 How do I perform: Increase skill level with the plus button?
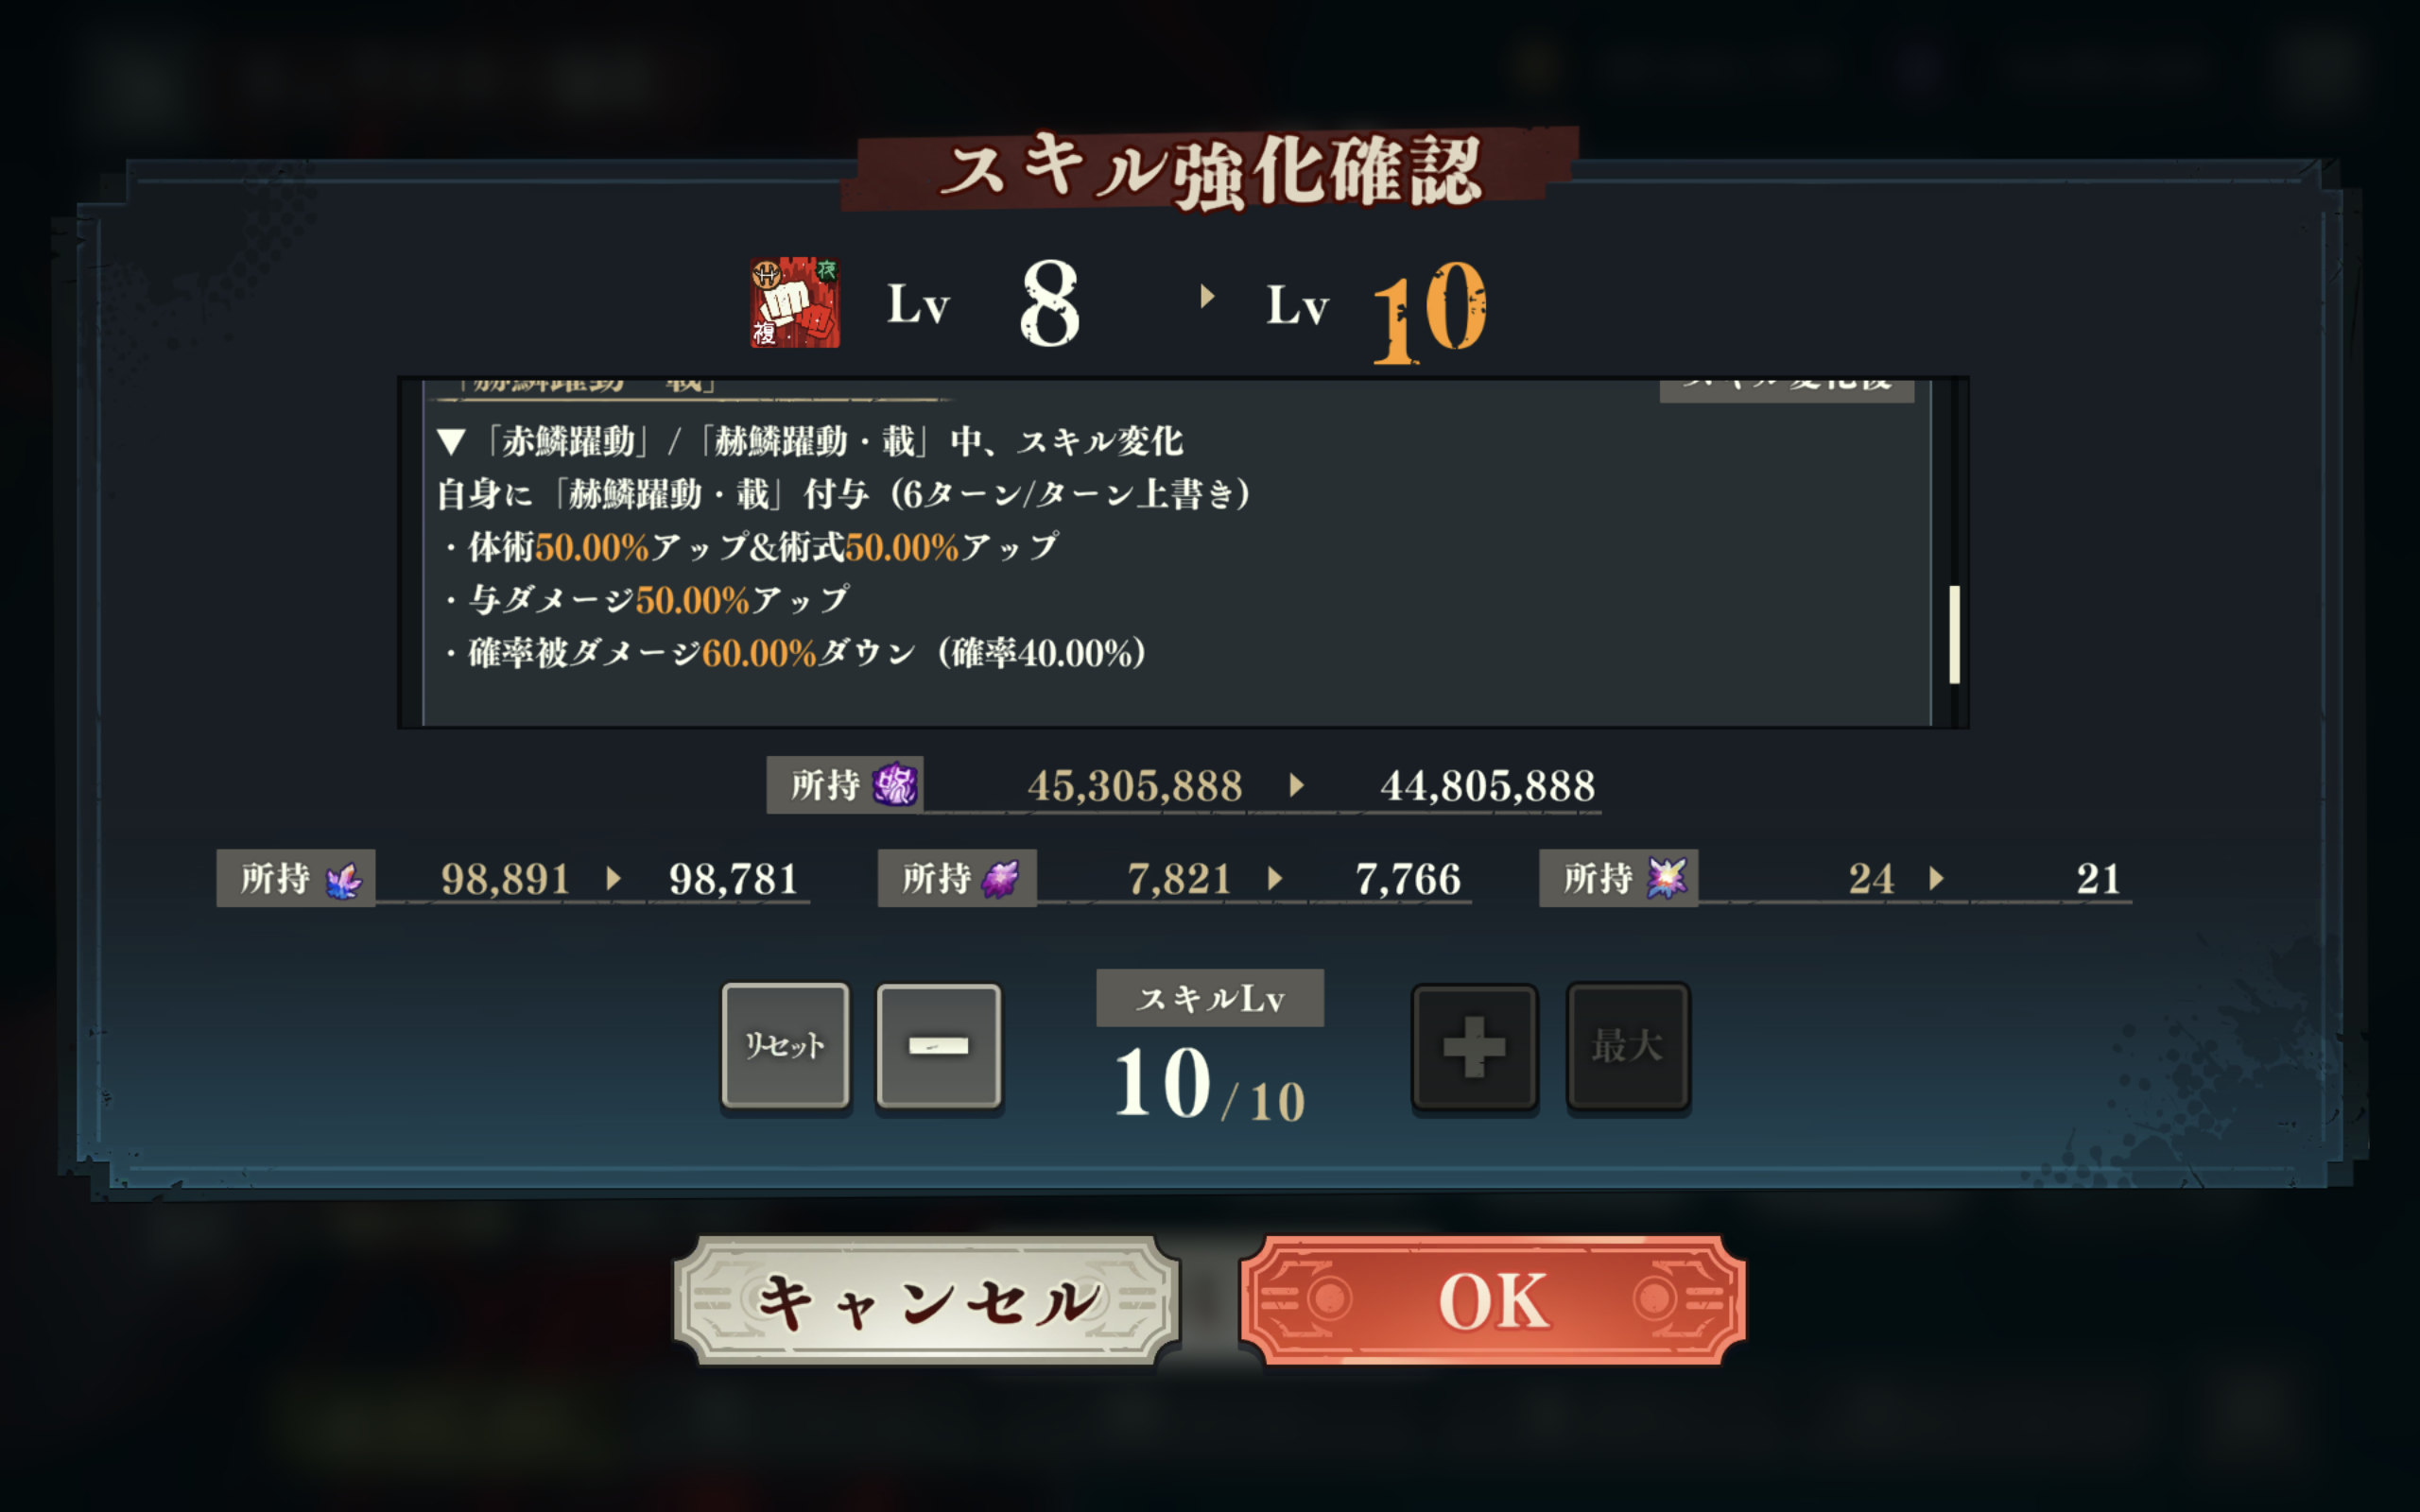1474,1047
